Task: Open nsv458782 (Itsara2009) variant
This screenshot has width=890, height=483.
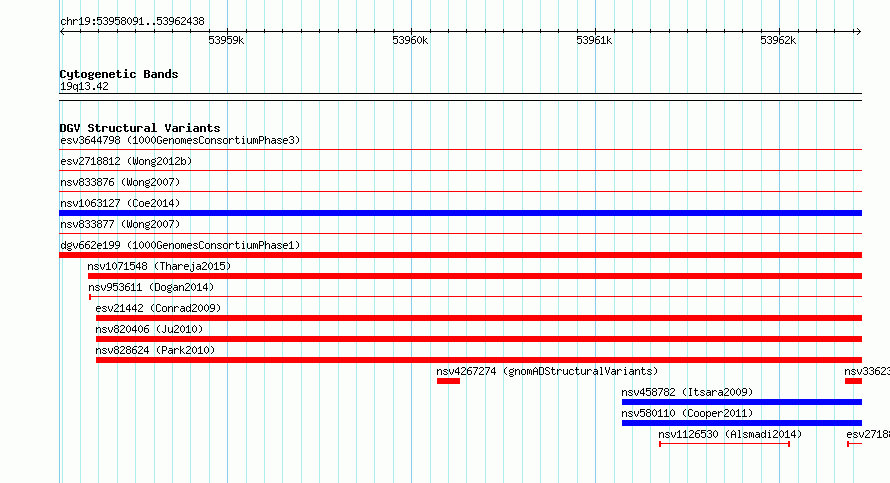Action: 687,392
